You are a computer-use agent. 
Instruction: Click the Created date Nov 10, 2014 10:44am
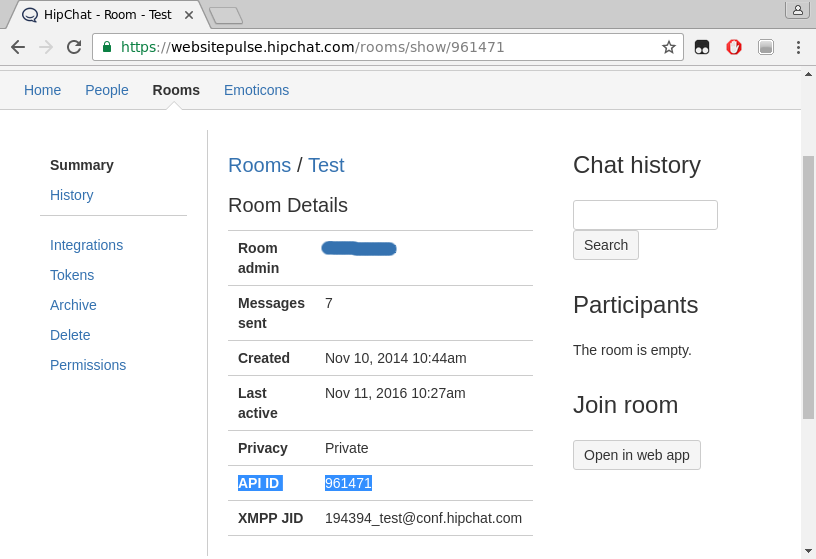pyautogui.click(x=396, y=358)
